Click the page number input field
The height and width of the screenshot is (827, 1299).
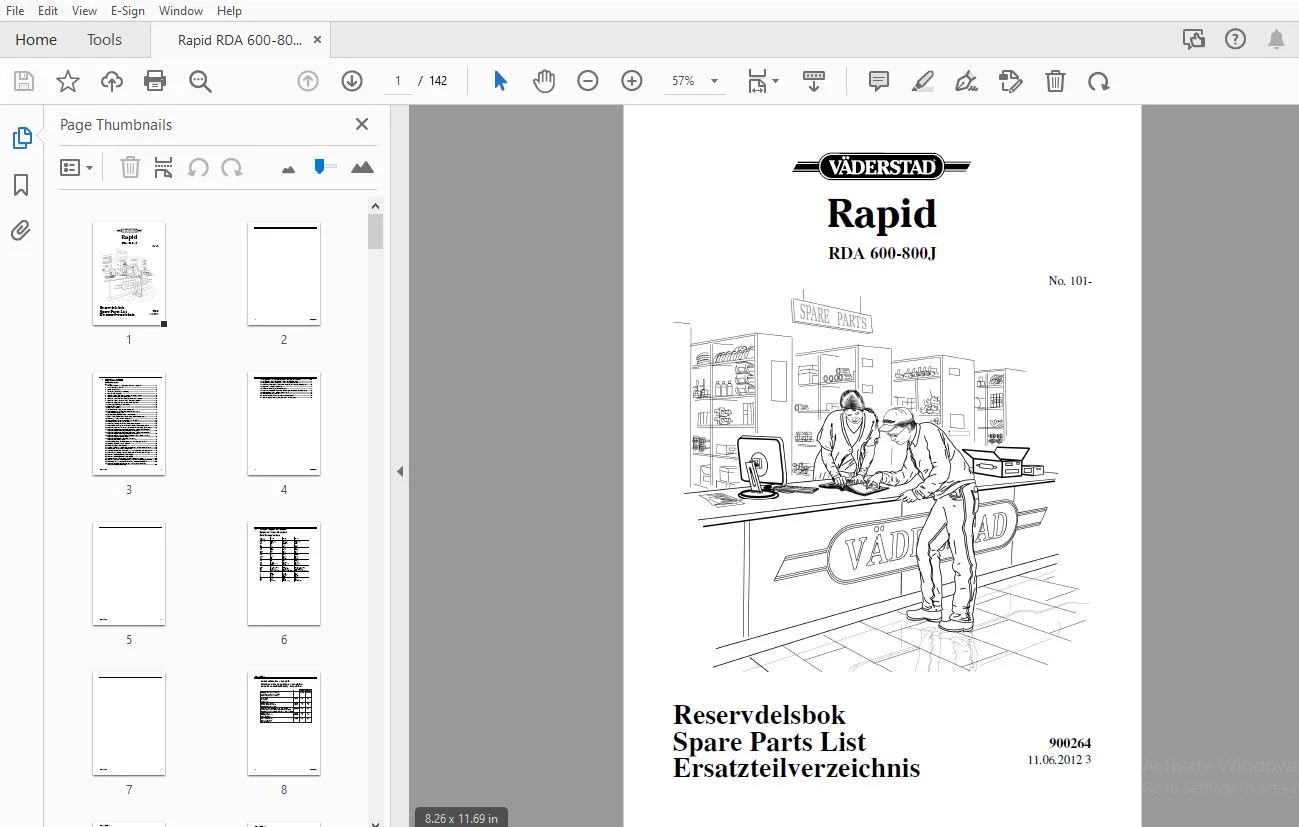[x=398, y=81]
